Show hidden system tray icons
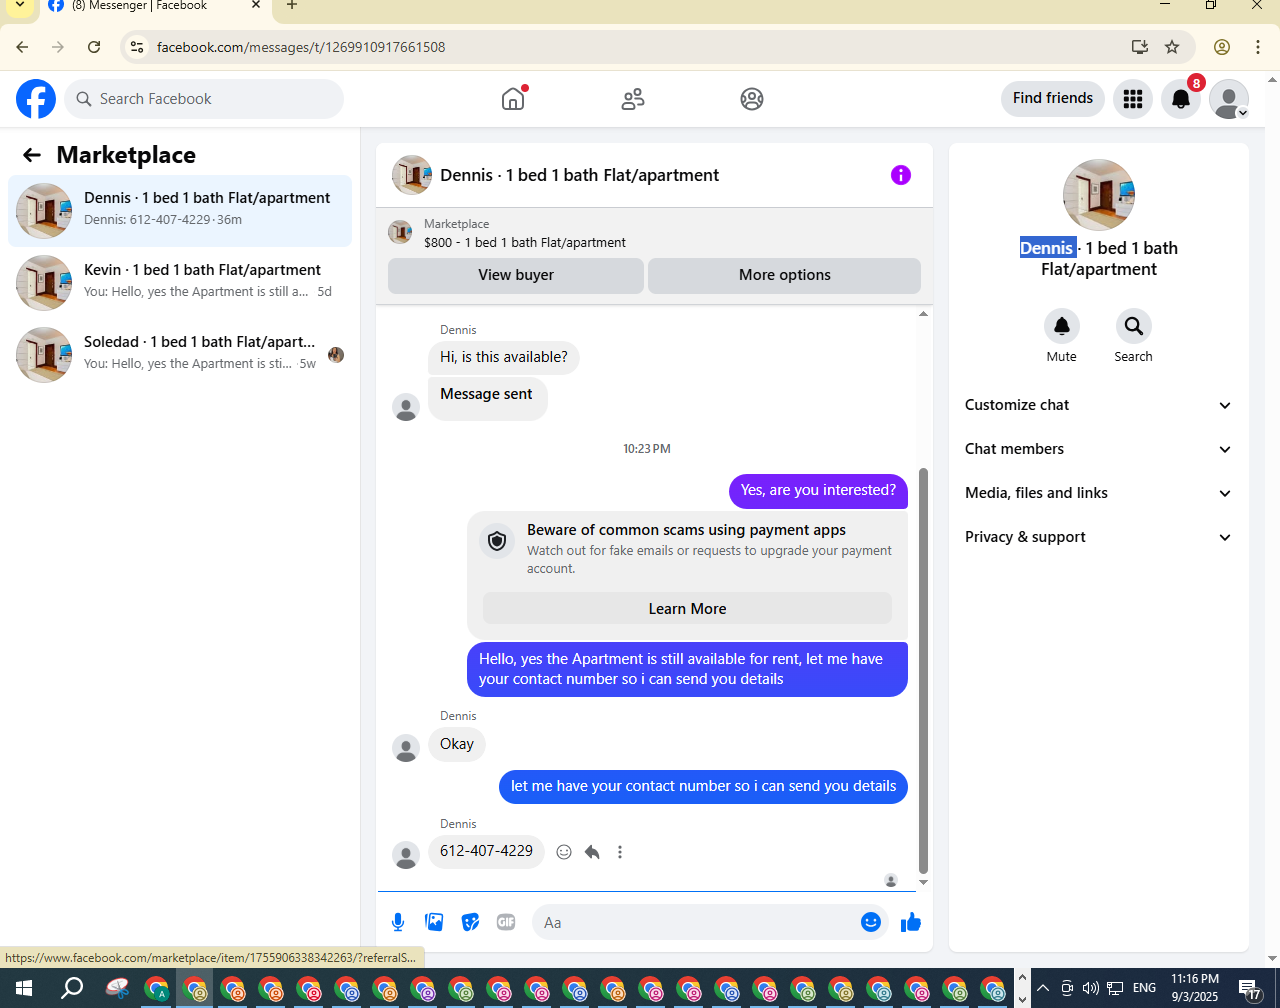Viewport: 1280px width, 1008px height. pyautogui.click(x=1043, y=988)
